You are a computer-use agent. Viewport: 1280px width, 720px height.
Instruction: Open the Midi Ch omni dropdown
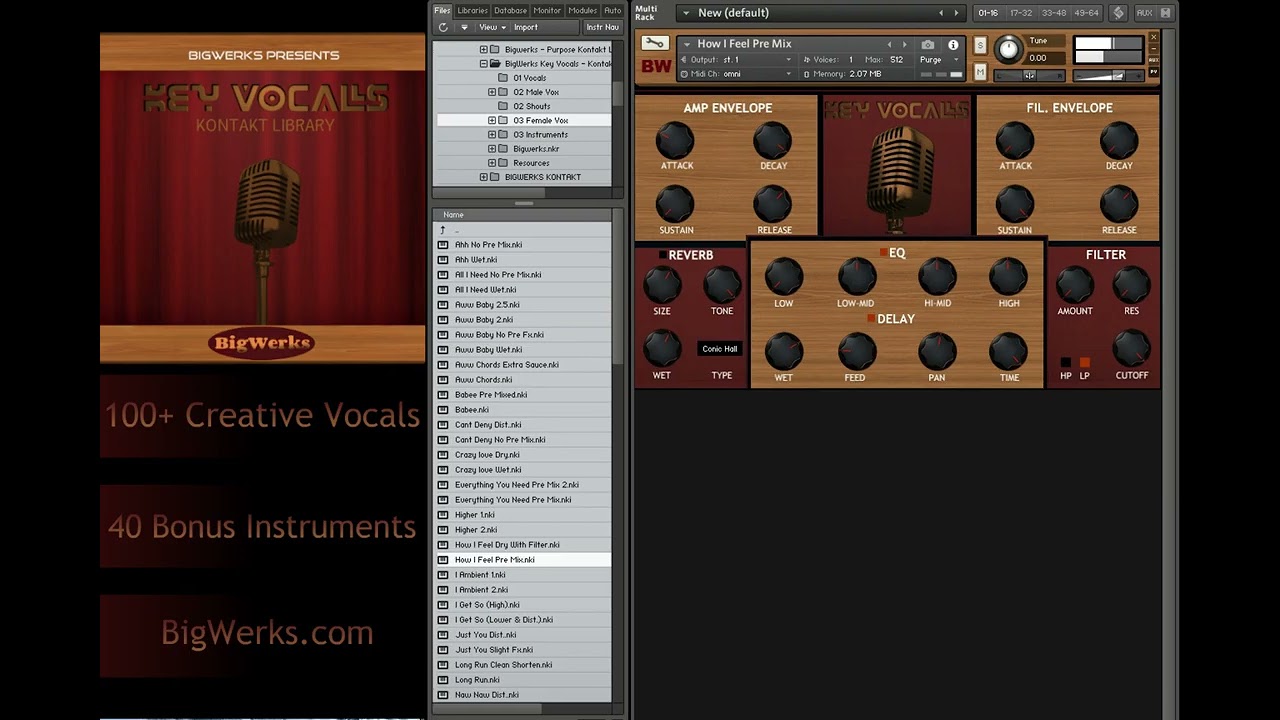click(735, 74)
